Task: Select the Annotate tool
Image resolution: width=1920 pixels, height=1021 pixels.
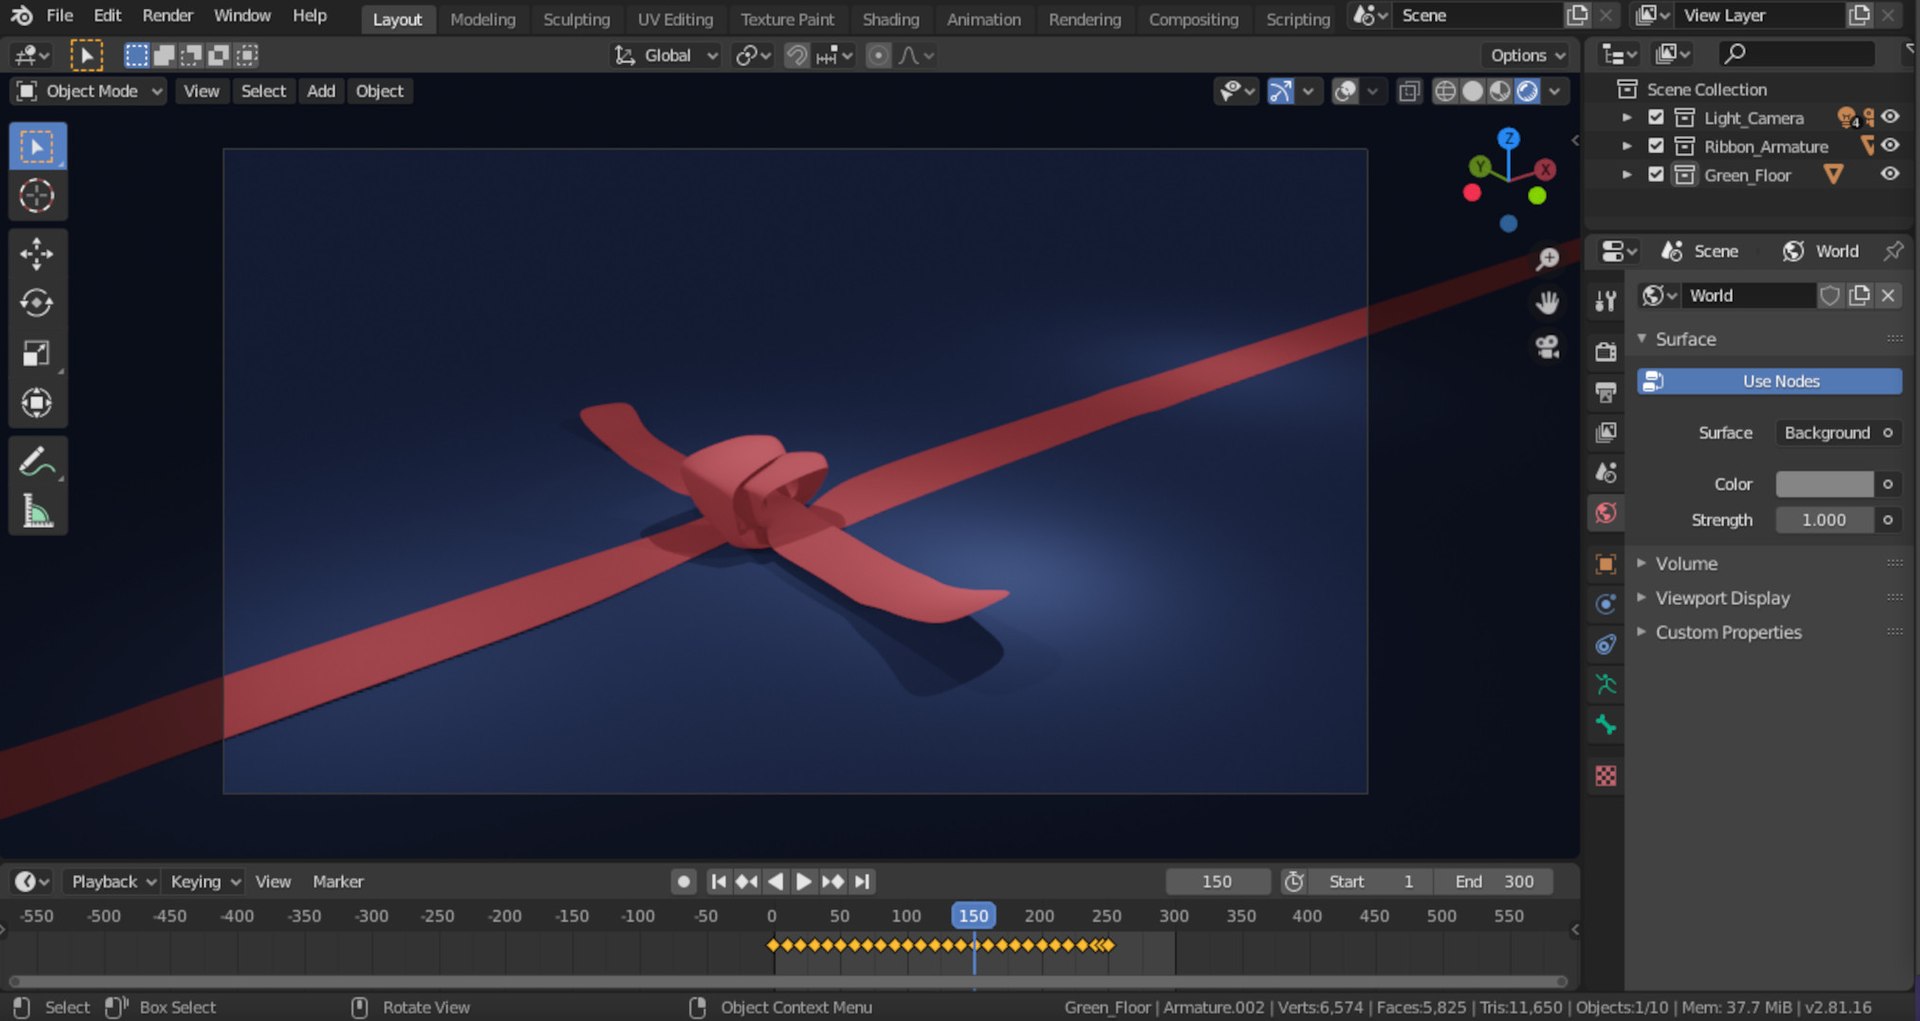Action: pos(37,462)
